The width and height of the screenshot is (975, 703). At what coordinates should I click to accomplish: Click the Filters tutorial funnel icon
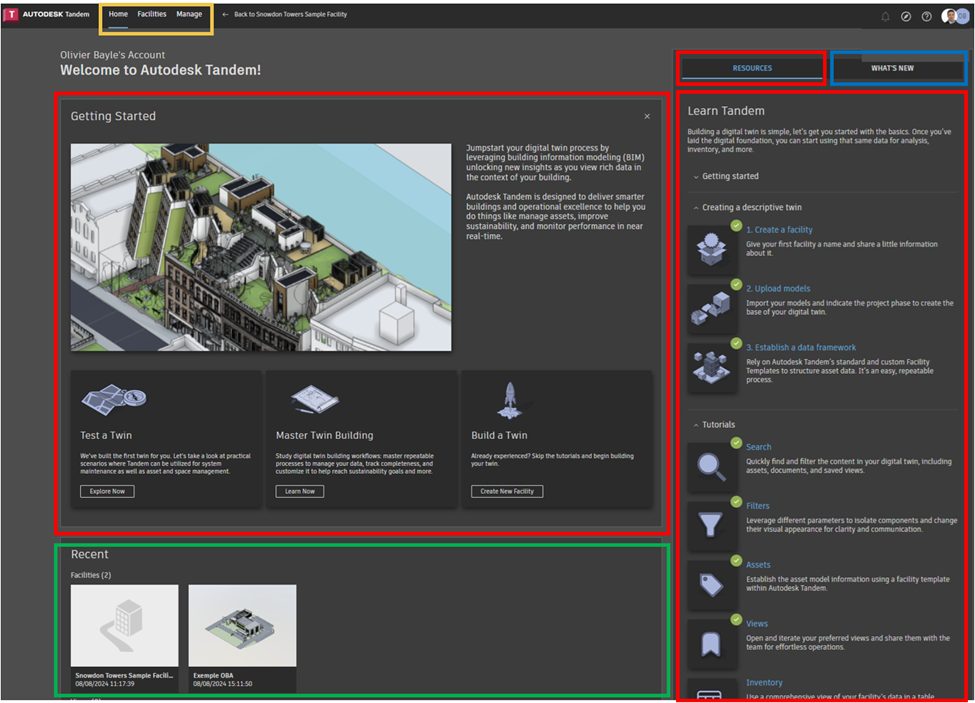click(711, 525)
